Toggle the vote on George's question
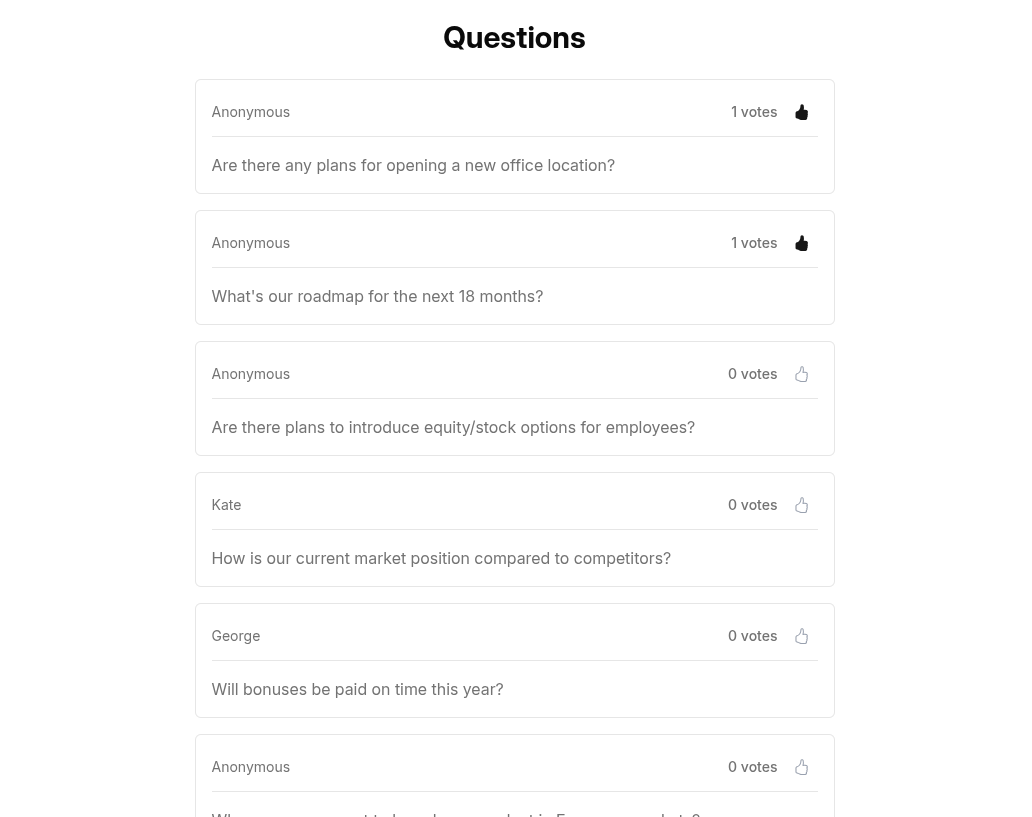Screen dimensions: 1032x817 click(x=801, y=636)
